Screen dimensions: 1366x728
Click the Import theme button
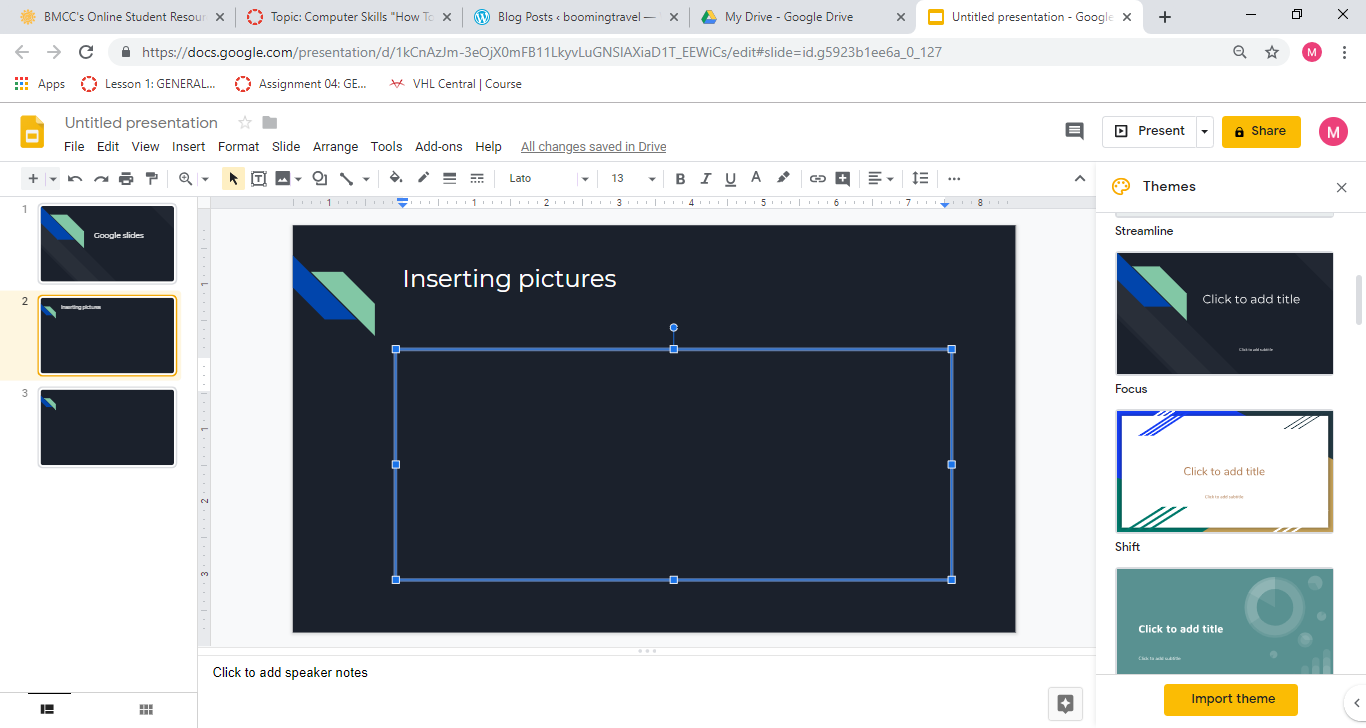[1232, 699]
